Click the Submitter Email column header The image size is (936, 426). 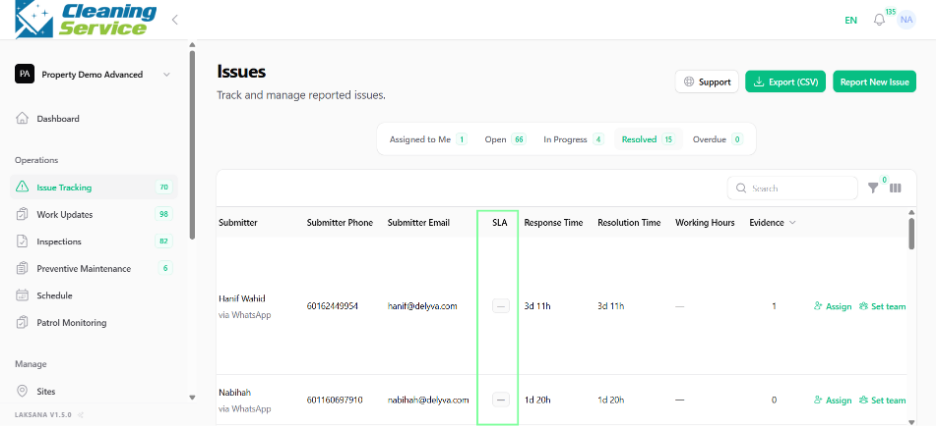(x=418, y=223)
